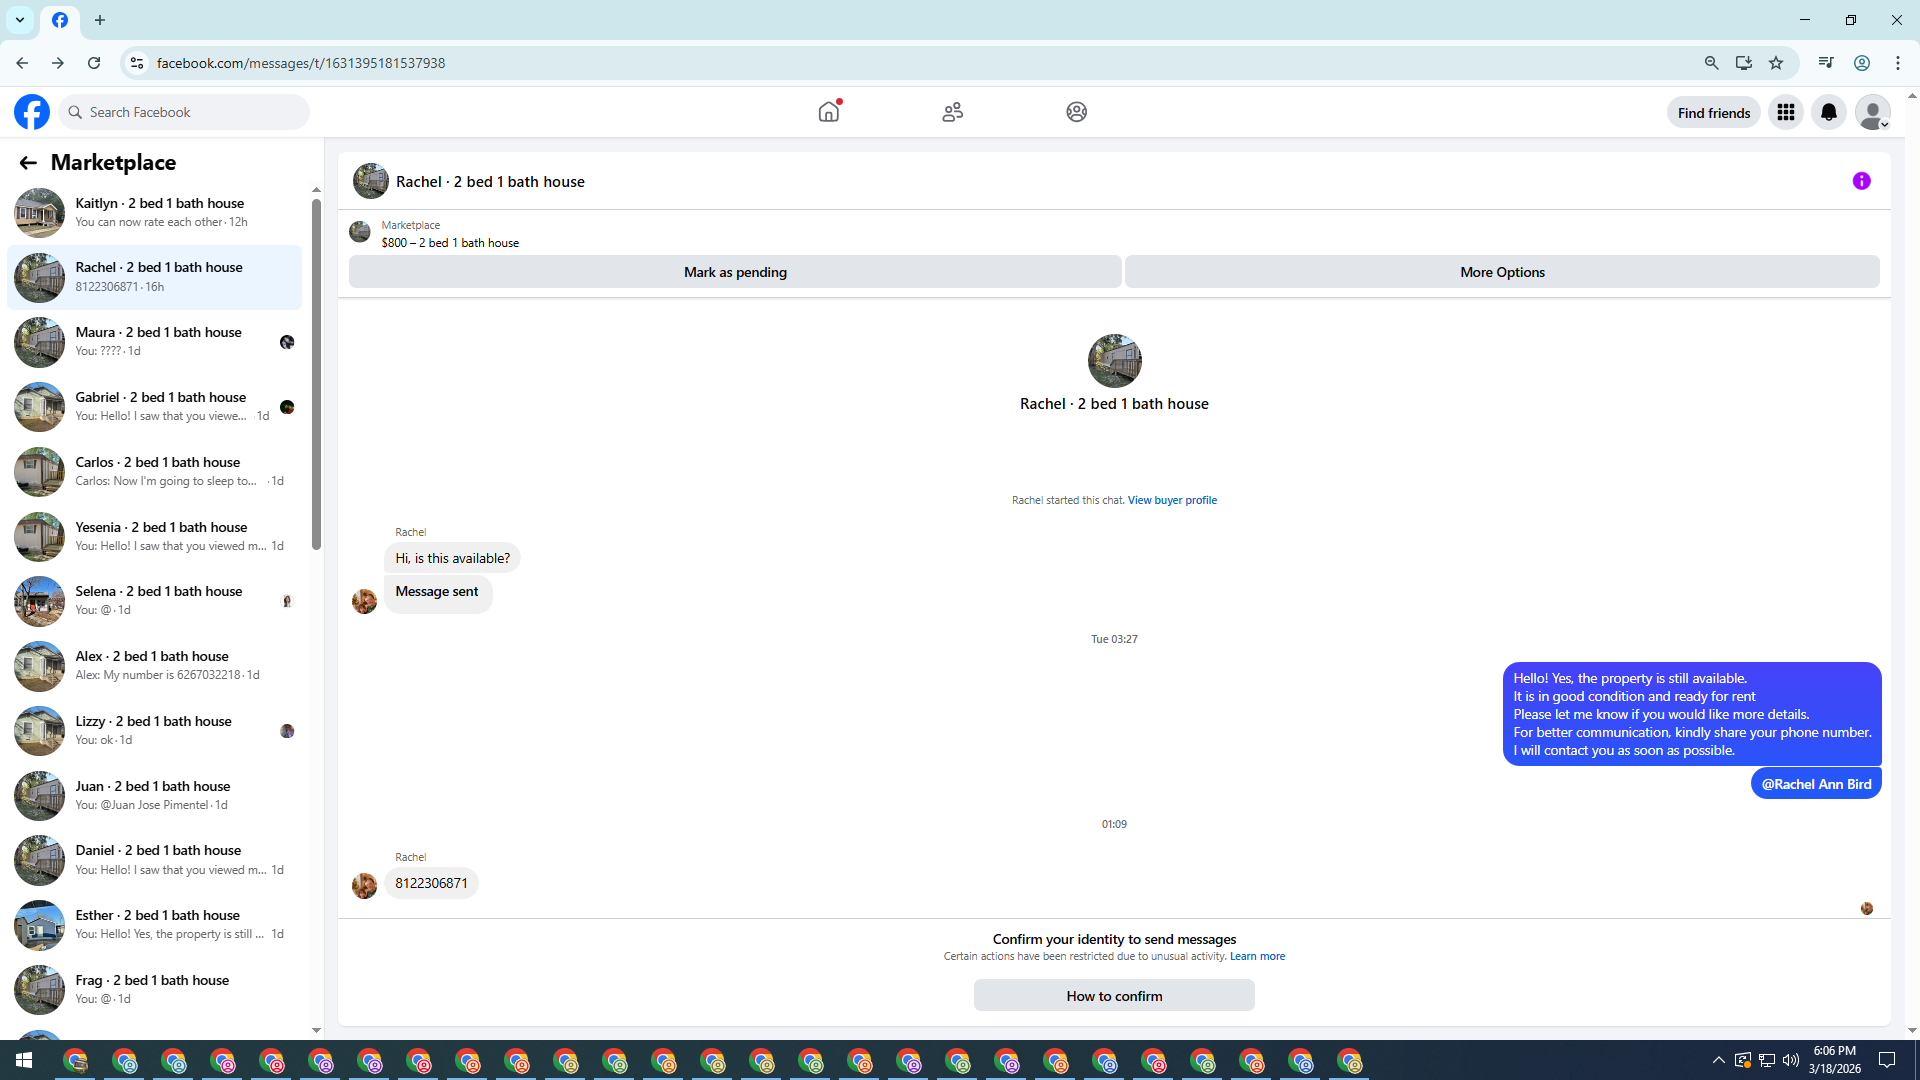Screen dimensions: 1920x1080
Task: Open the account profile dropdown
Action: click(1872, 112)
